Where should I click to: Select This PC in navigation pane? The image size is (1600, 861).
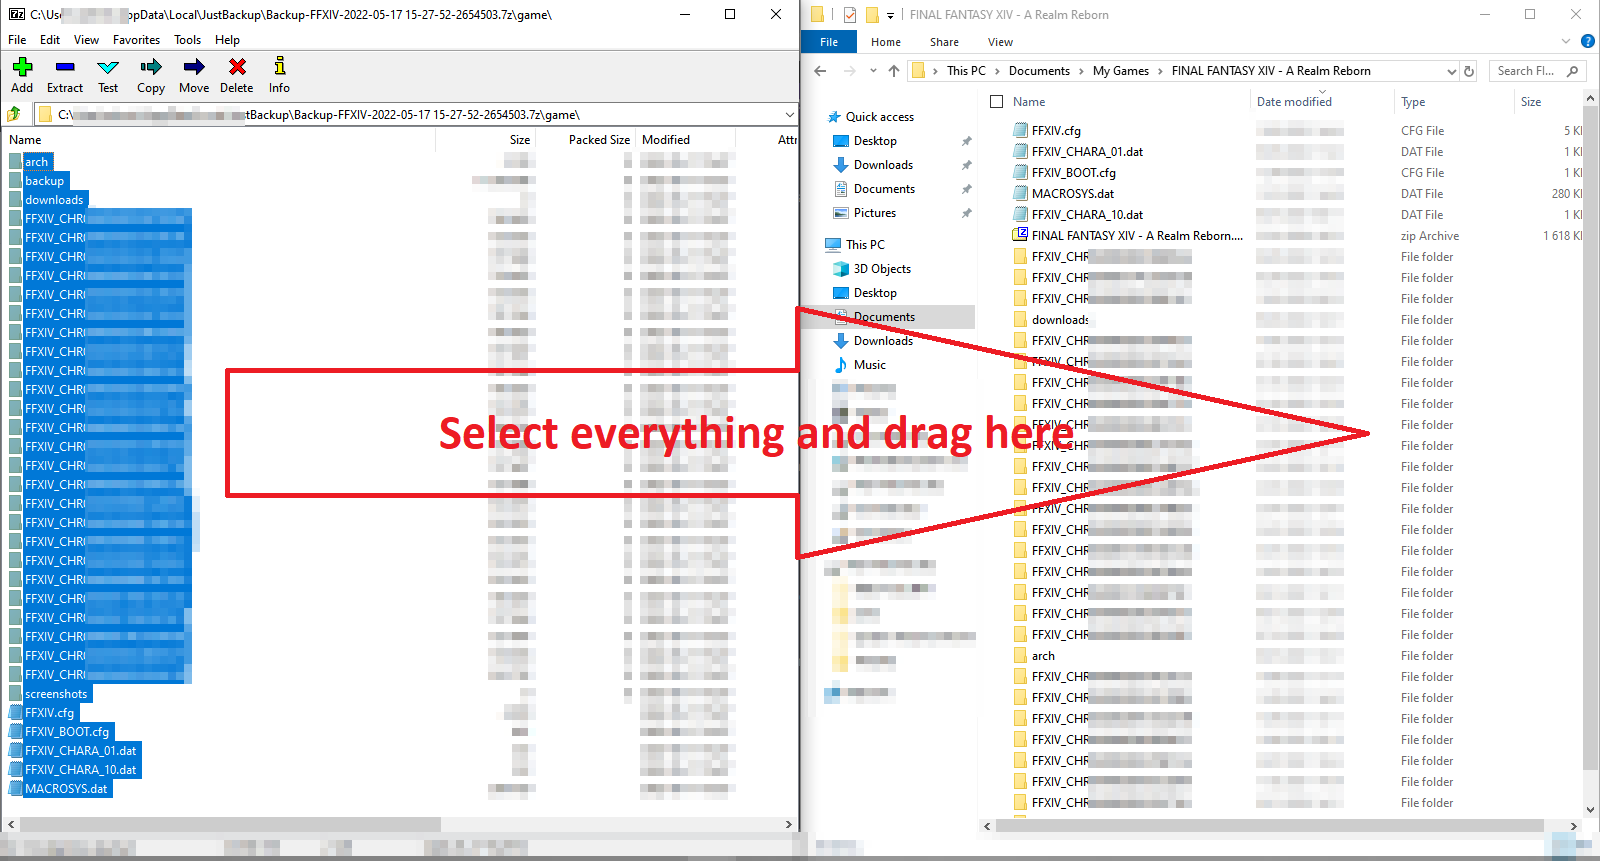[x=856, y=245]
